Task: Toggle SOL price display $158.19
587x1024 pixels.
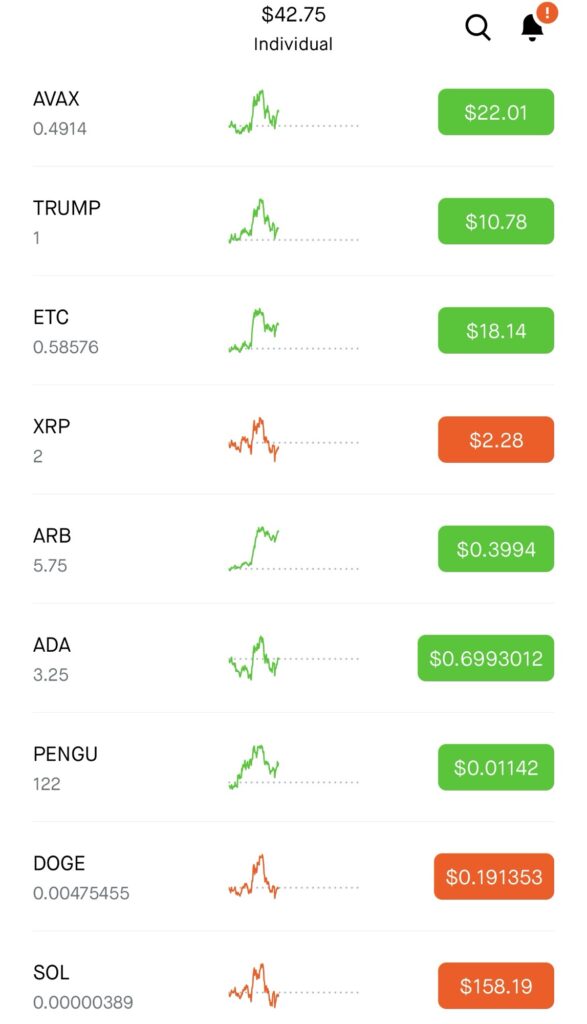Action: pos(496,985)
